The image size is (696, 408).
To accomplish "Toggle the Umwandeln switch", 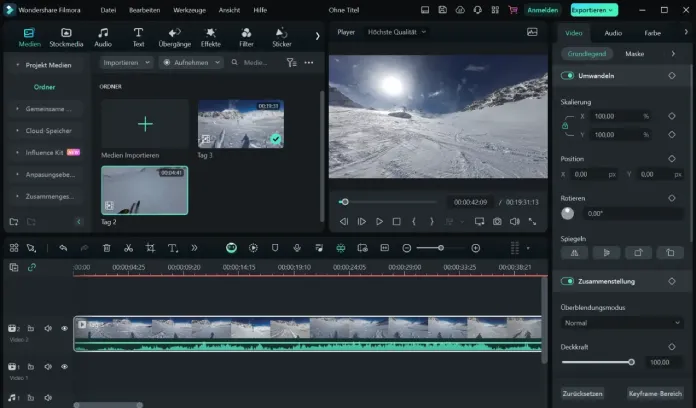I will [x=567, y=75].
